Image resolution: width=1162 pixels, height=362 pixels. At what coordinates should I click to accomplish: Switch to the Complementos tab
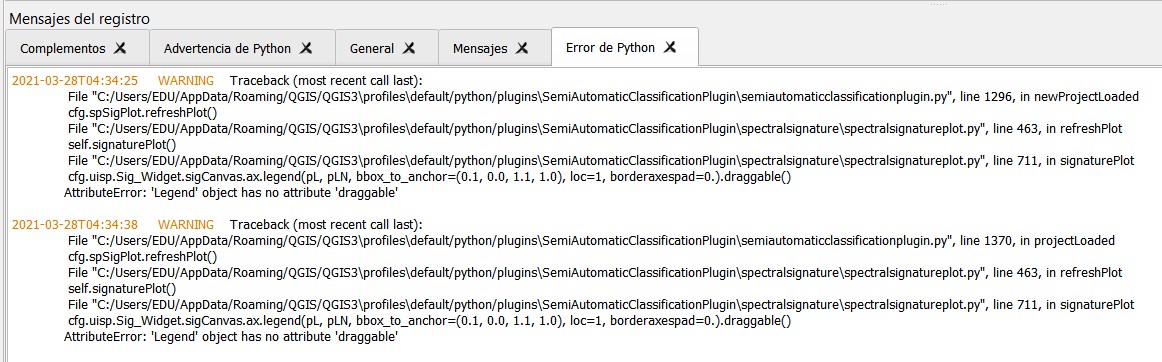pos(63,48)
